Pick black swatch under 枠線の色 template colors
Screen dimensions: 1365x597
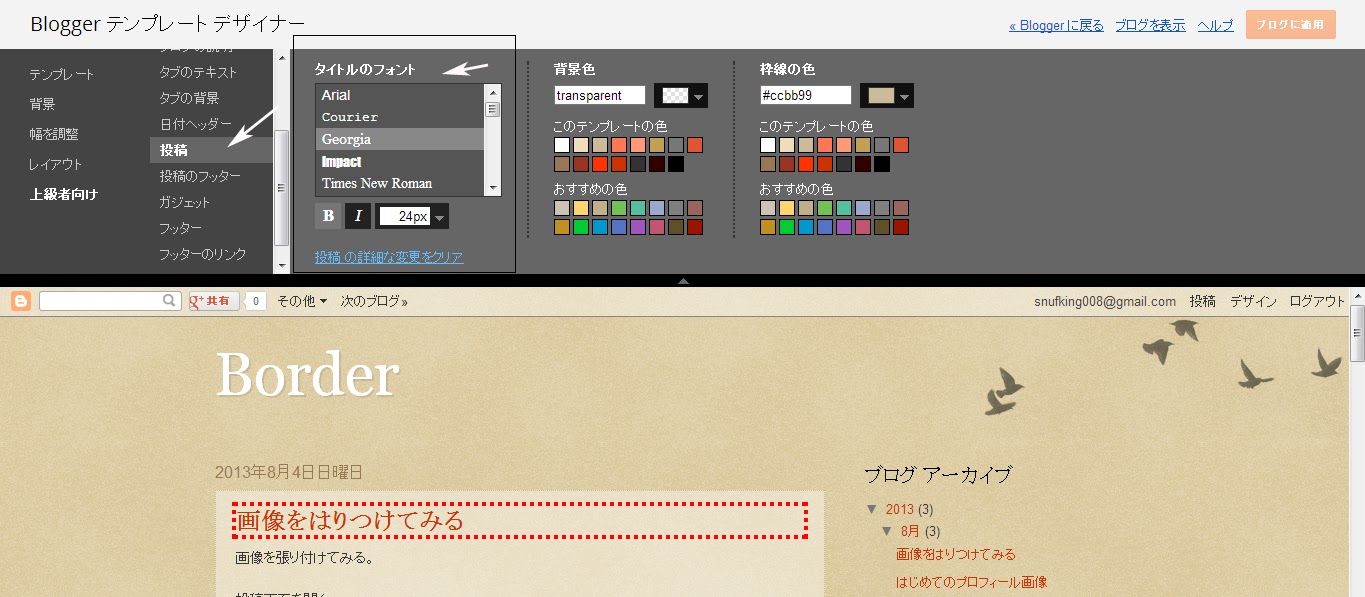pos(882,164)
